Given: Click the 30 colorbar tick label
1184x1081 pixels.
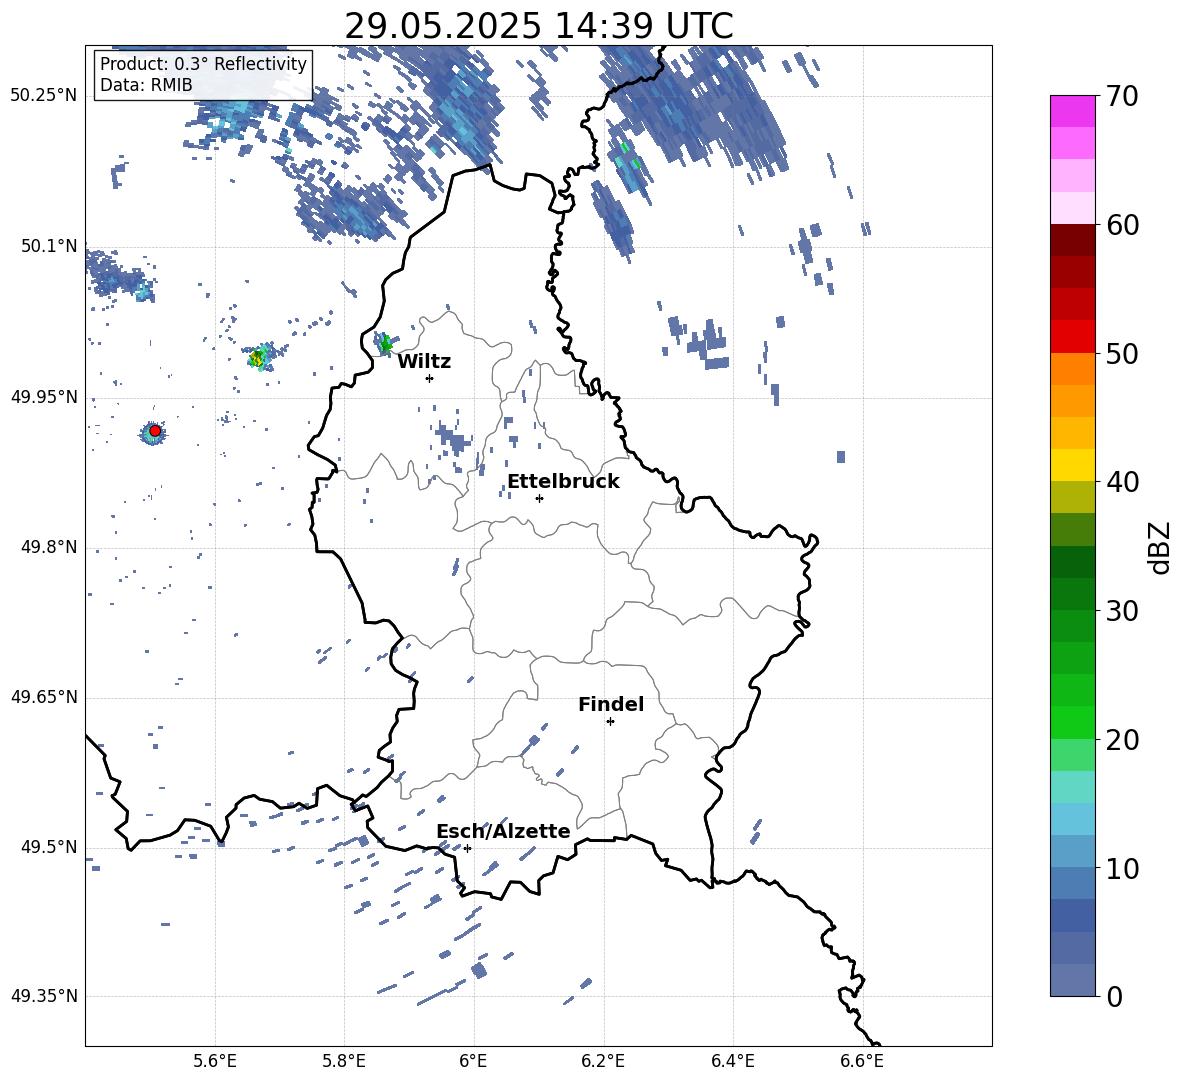Looking at the screenshot, I should 1122,611.
